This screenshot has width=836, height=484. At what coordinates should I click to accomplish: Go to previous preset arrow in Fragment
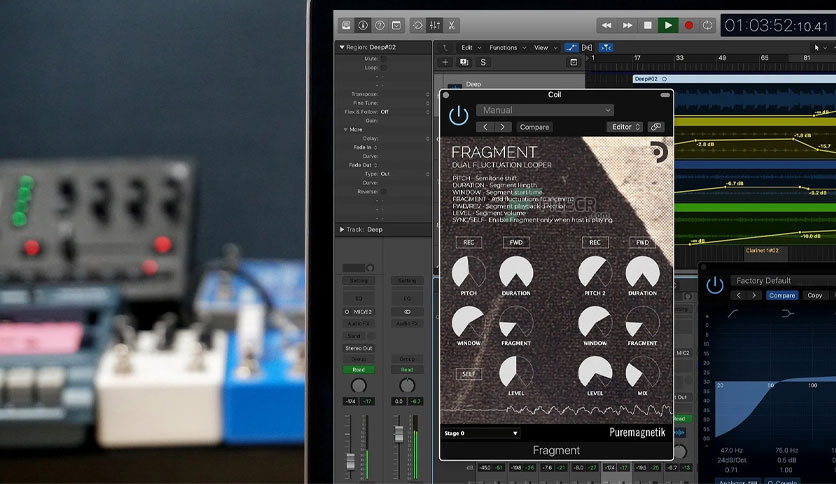(x=485, y=127)
